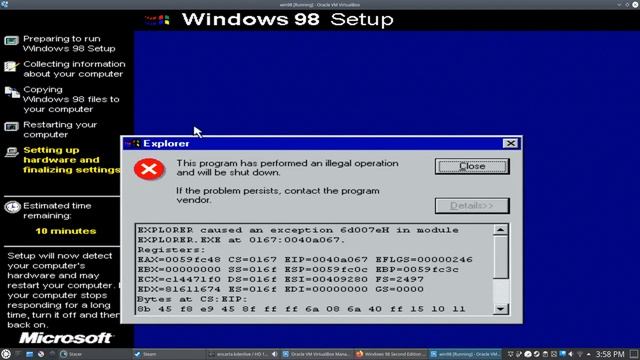
Task: Click 'EXPLORER caused an exception' line
Action: coord(298,230)
